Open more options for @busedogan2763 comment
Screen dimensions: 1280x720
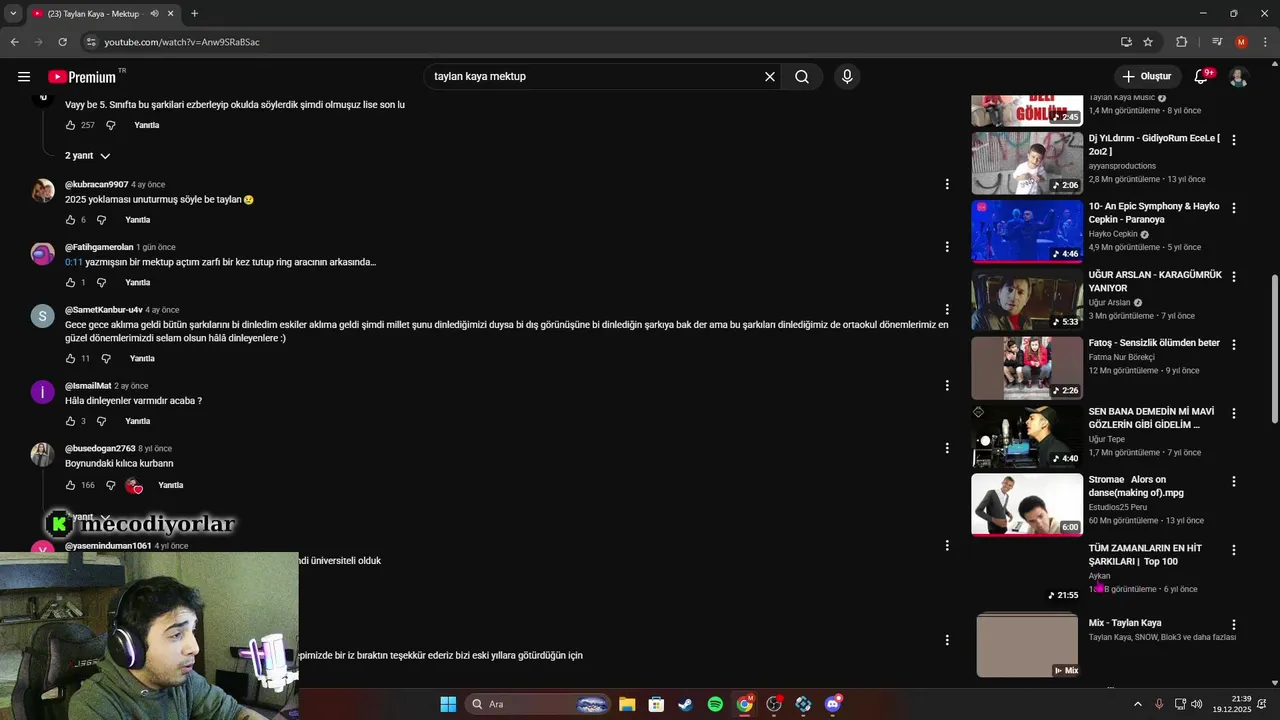947,448
